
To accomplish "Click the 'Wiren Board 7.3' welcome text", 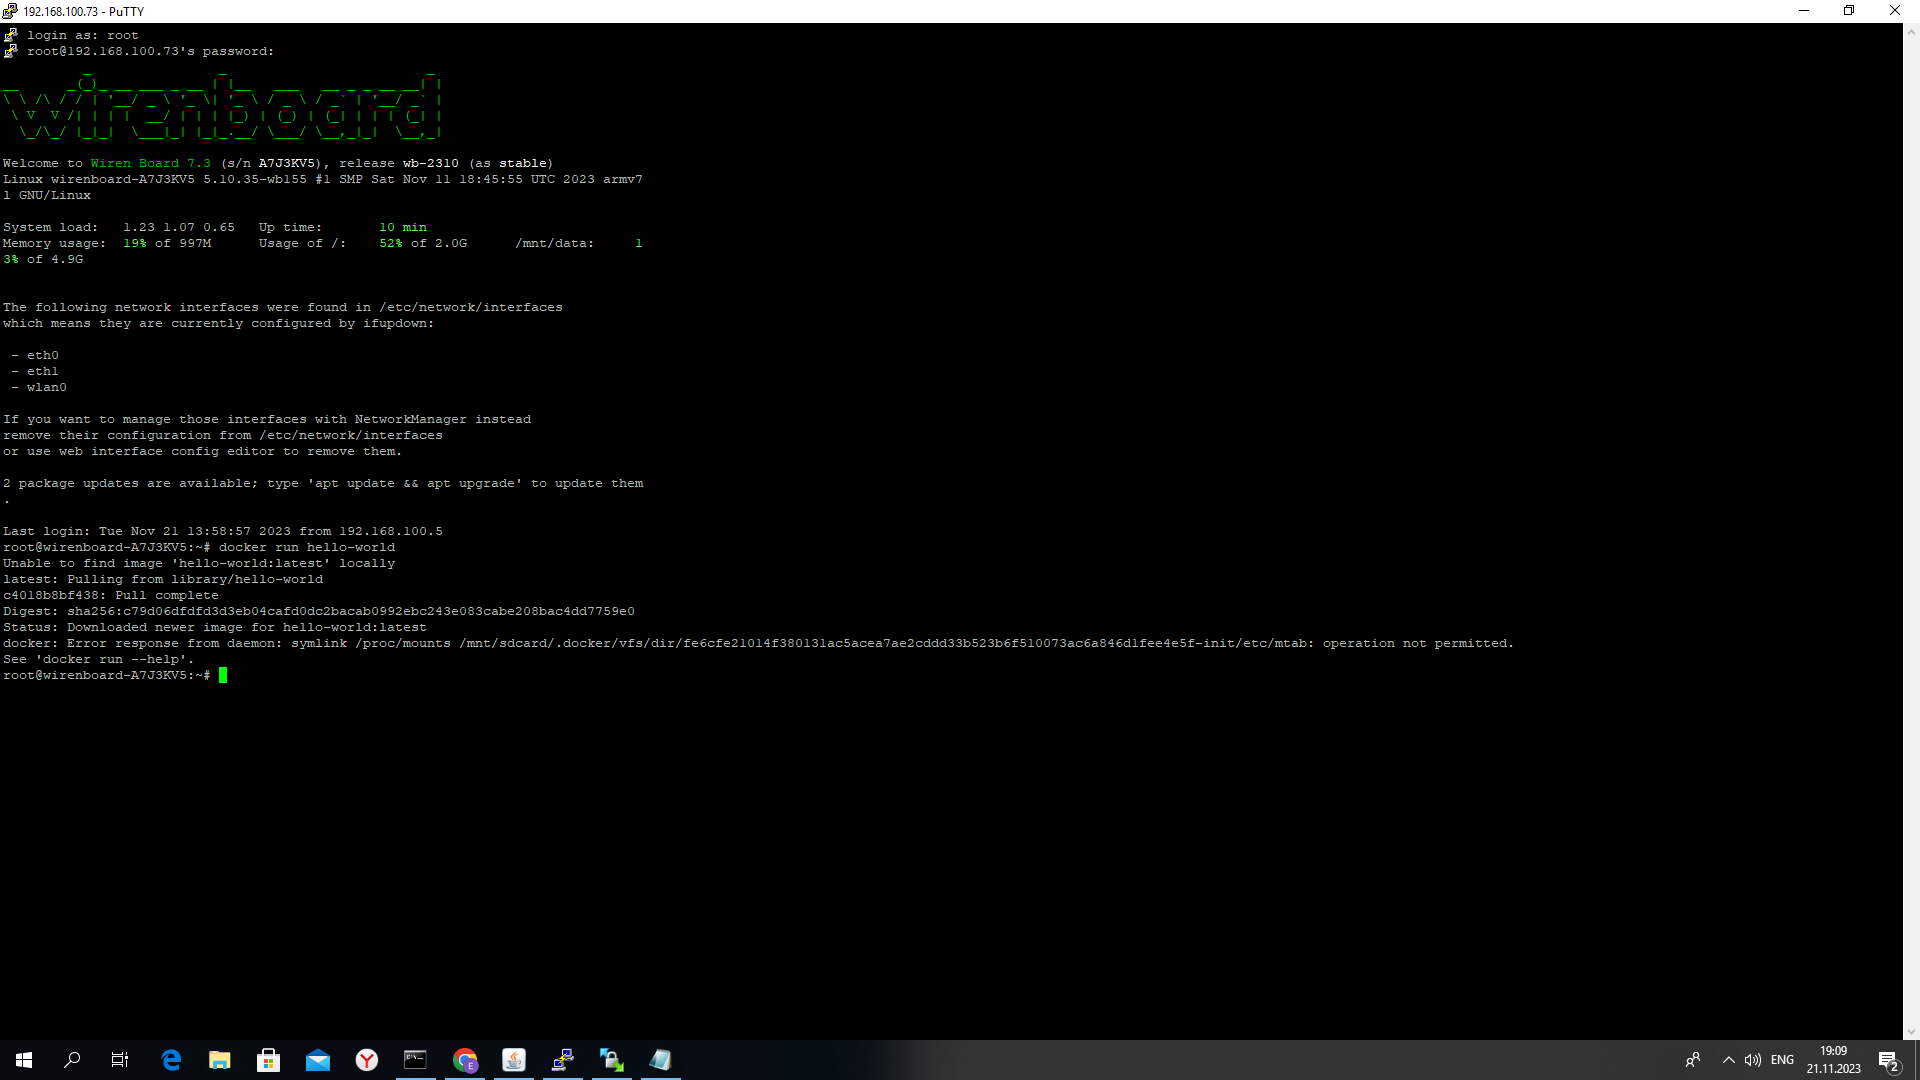I will (x=151, y=163).
